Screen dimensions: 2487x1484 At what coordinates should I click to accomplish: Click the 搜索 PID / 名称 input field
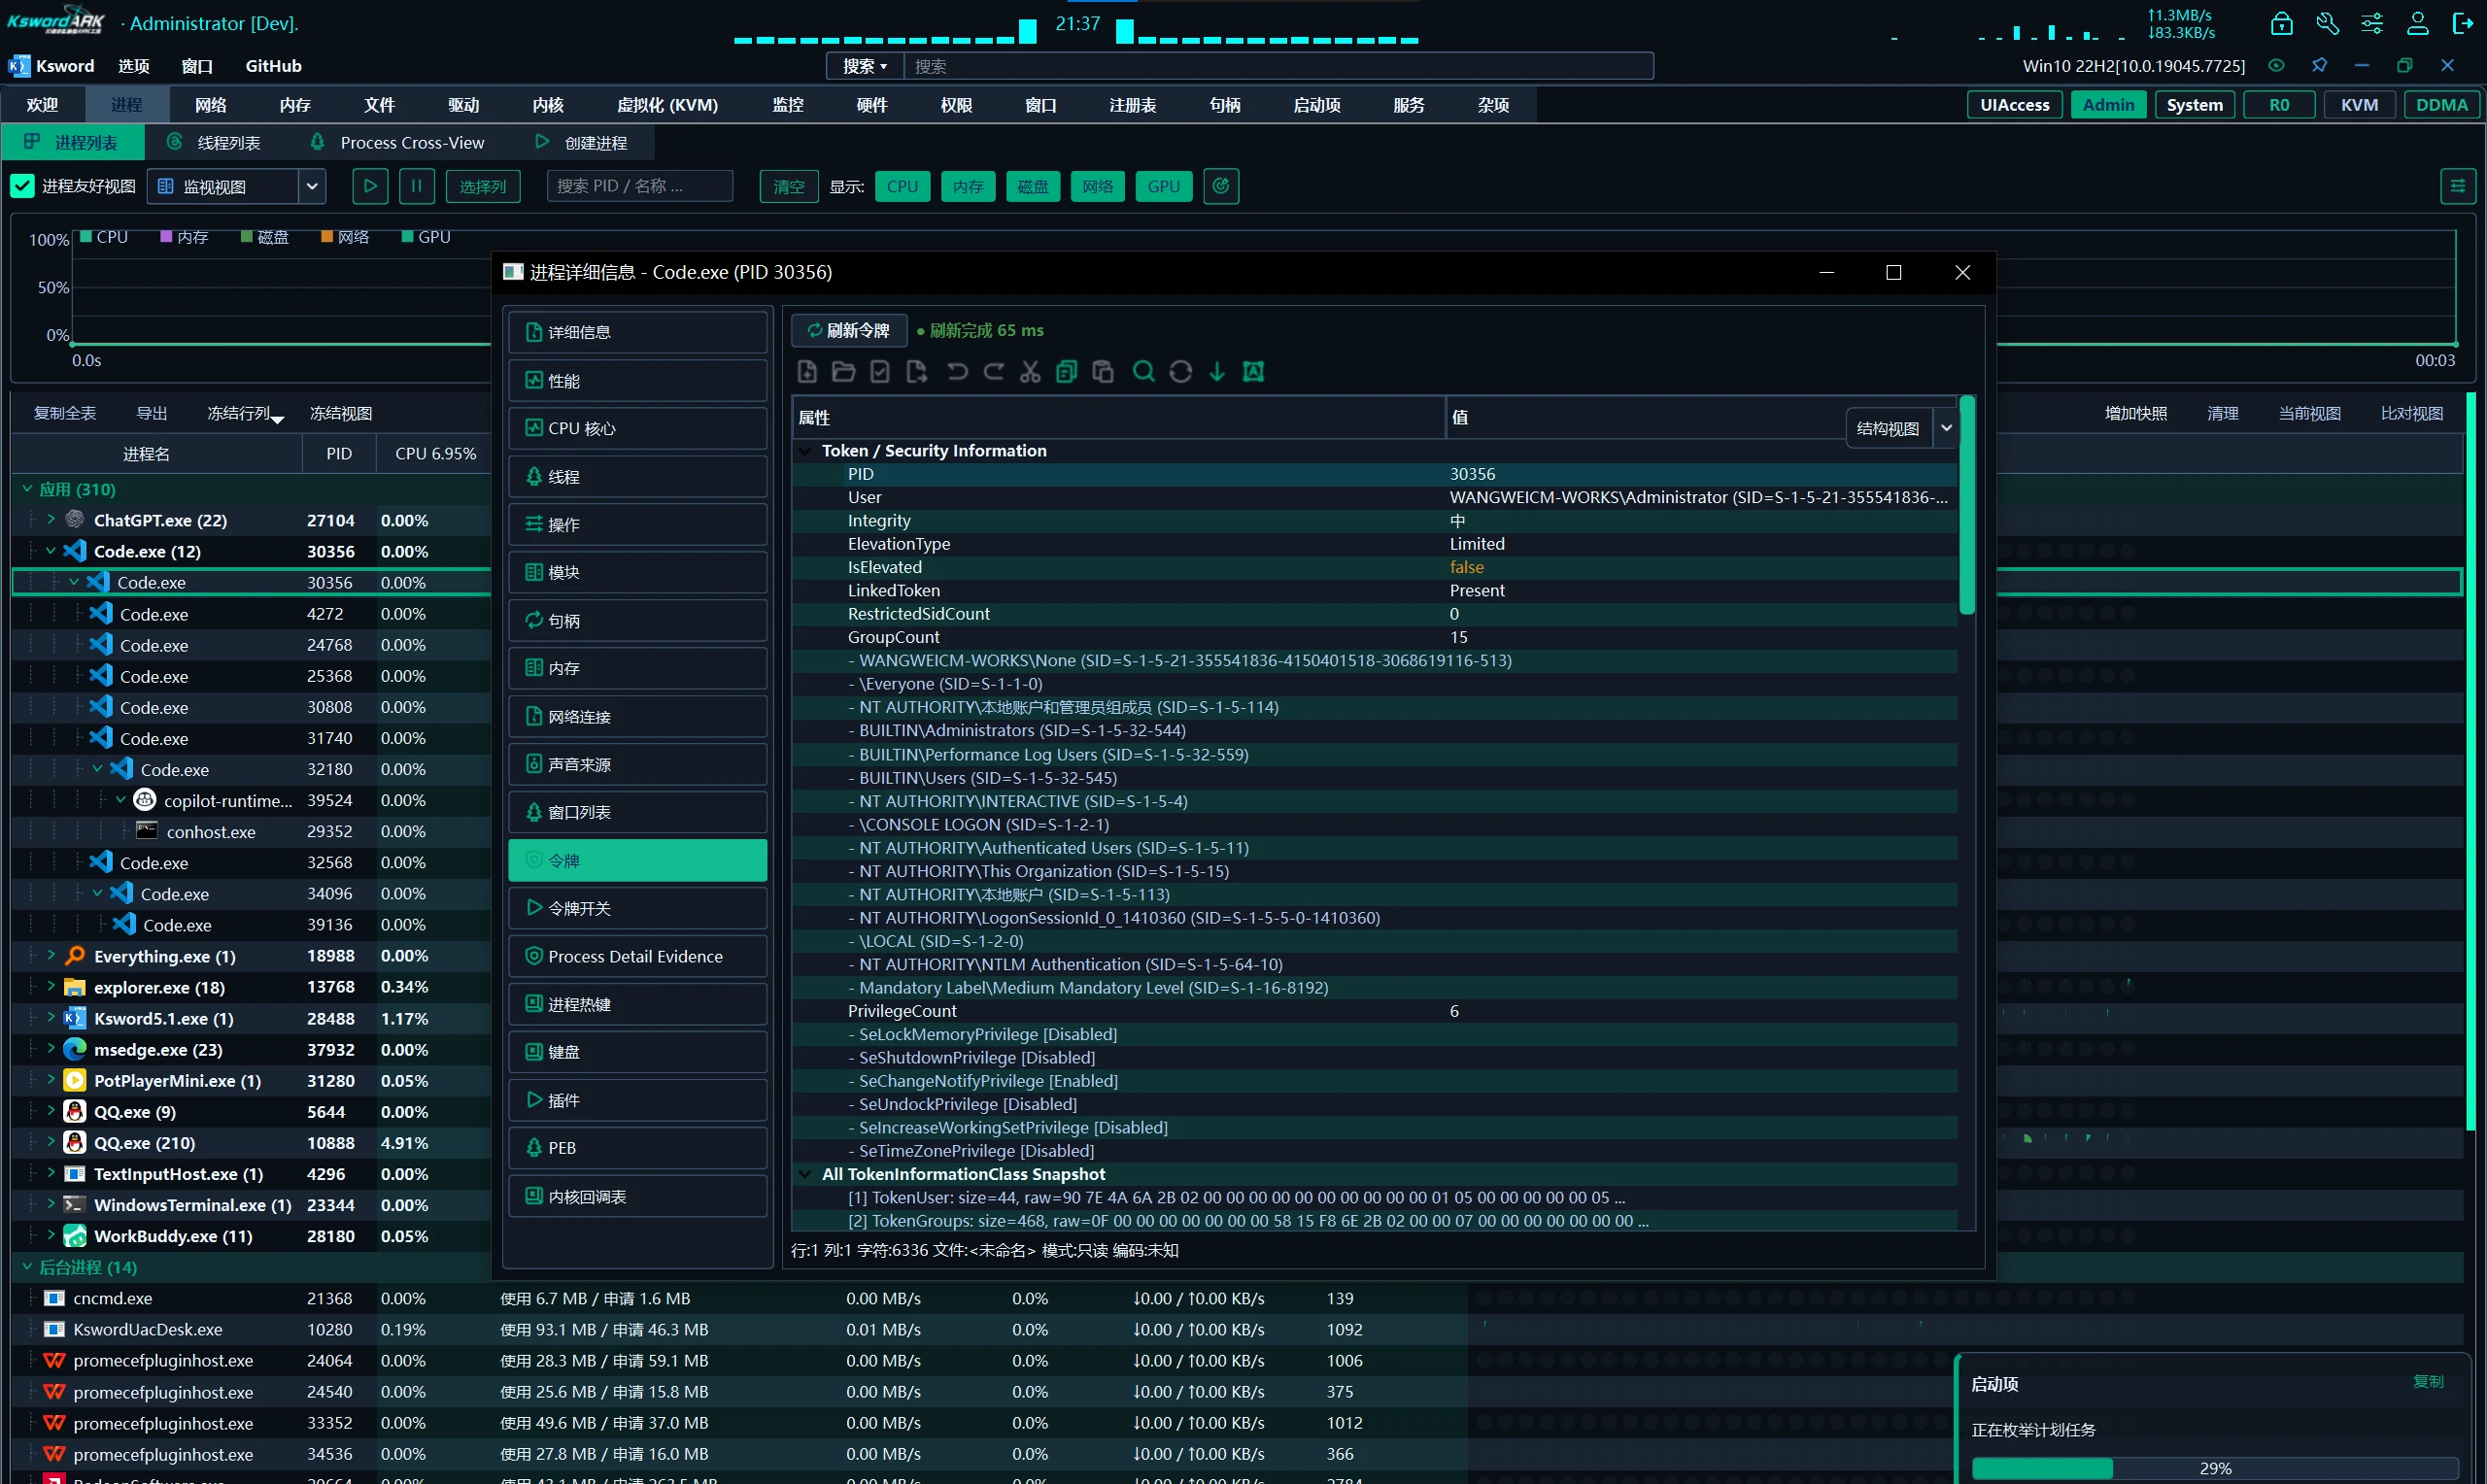pos(639,186)
